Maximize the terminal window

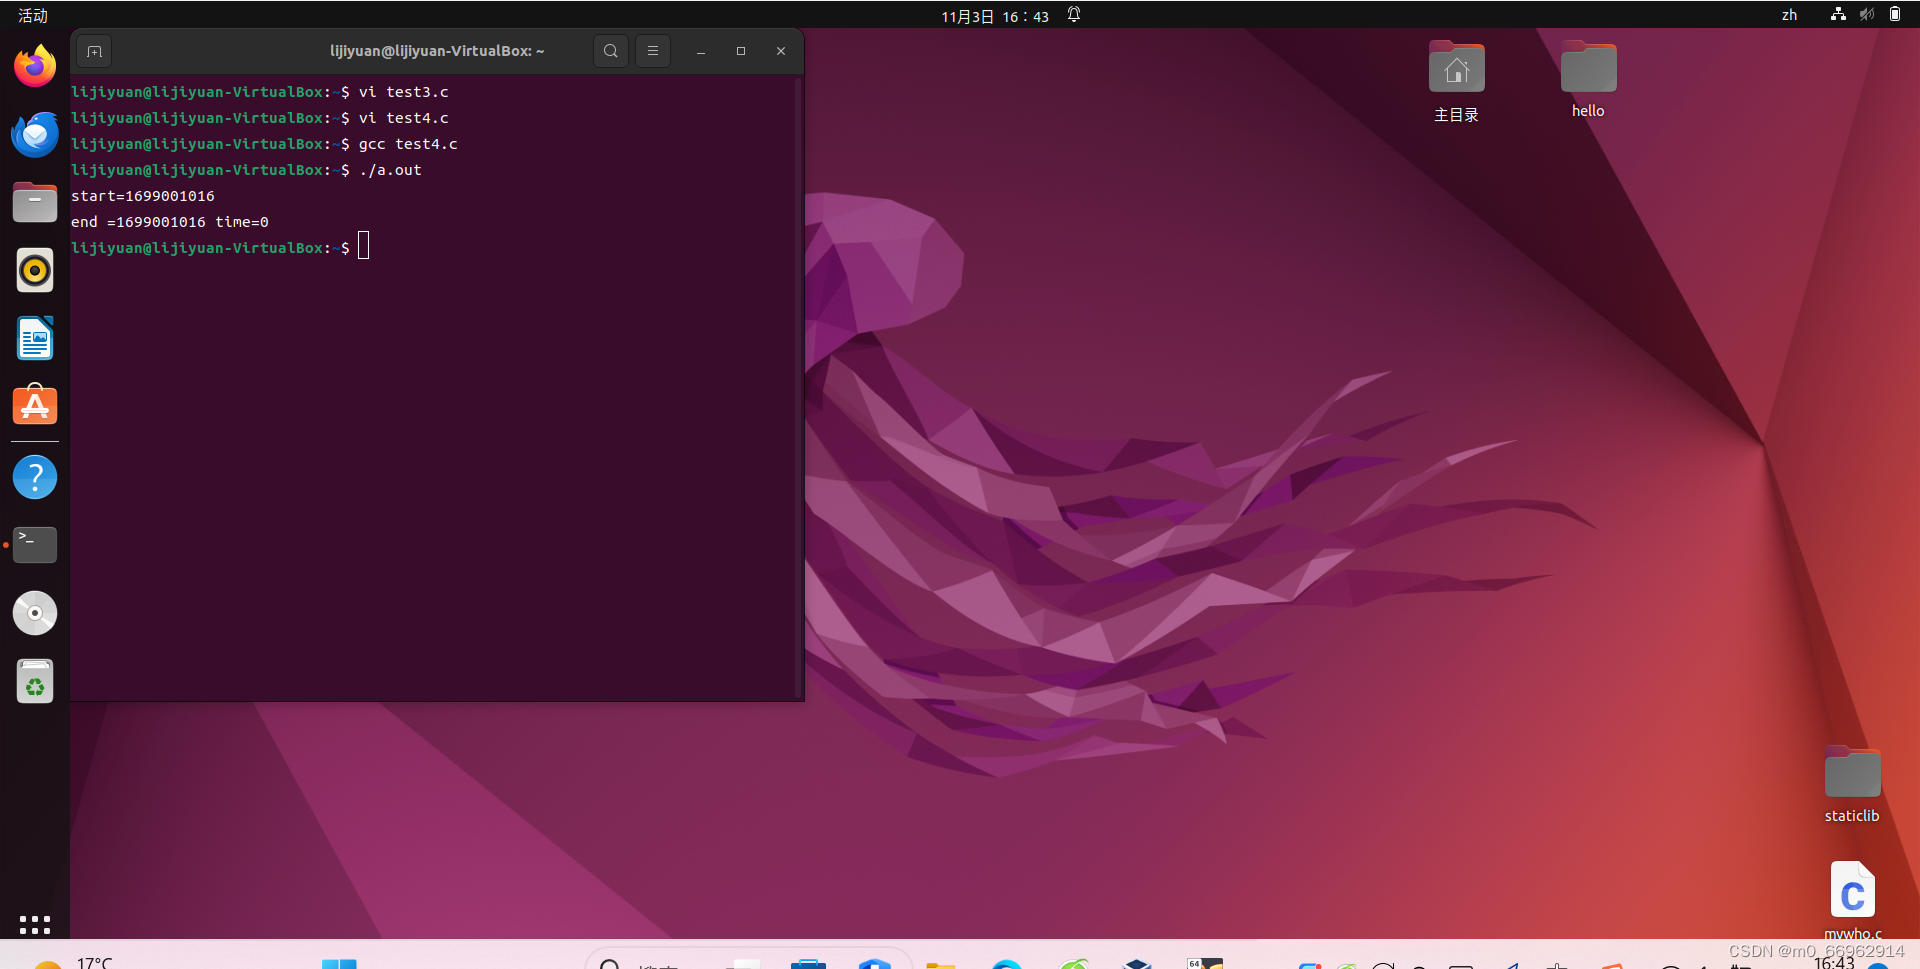click(741, 51)
